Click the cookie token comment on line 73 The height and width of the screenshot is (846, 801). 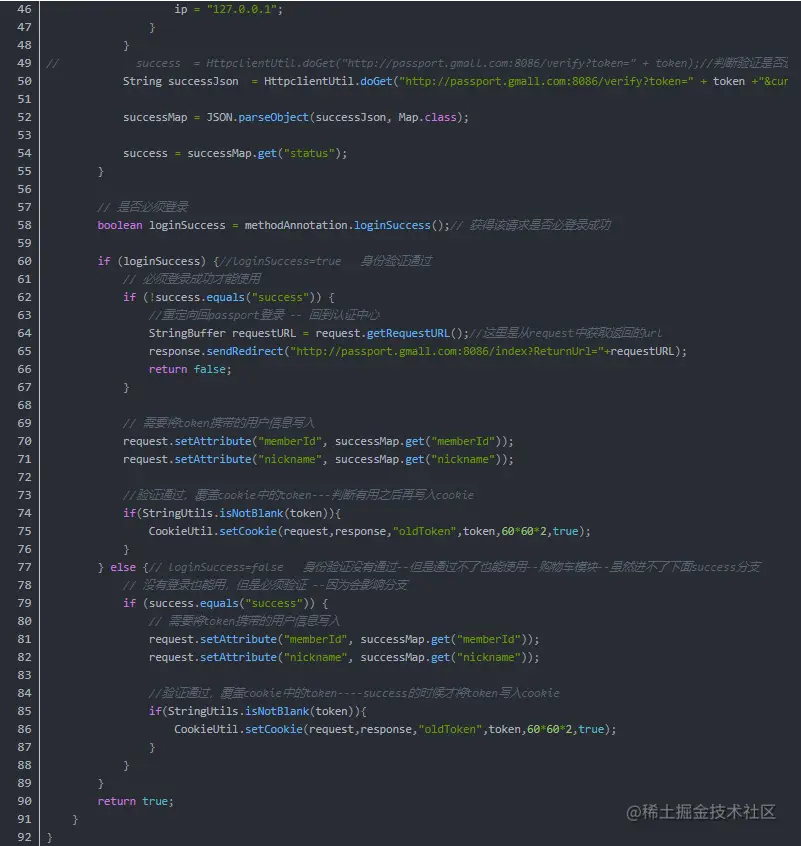[x=298, y=495]
